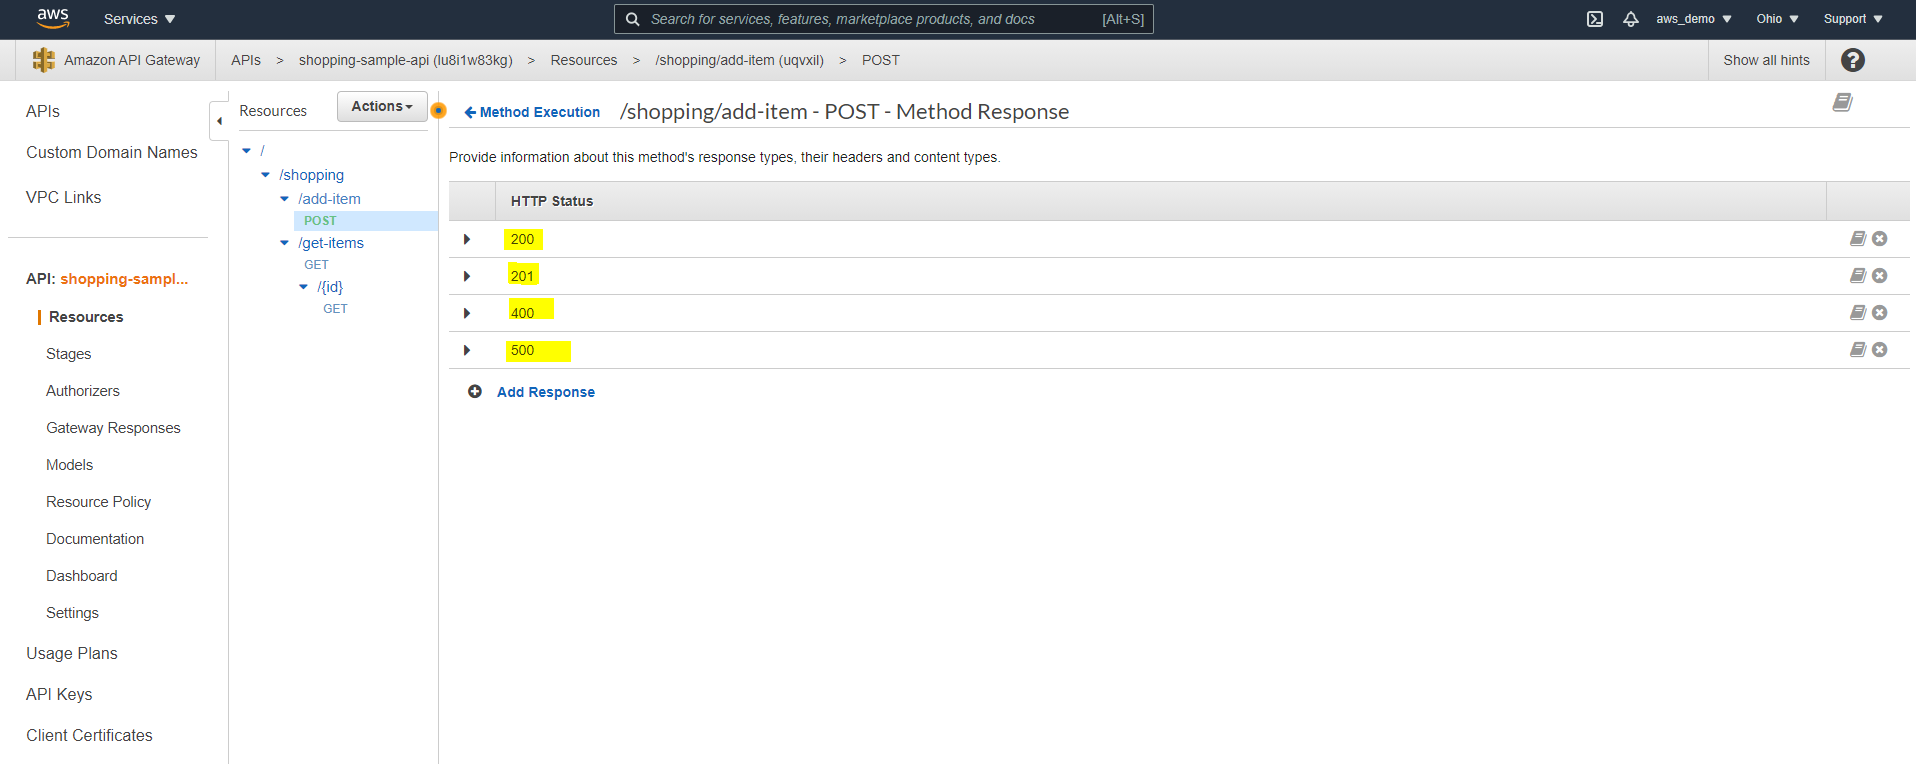The width and height of the screenshot is (1916, 764).
Task: Edit documentation for the 200 response
Action: [x=1858, y=238]
